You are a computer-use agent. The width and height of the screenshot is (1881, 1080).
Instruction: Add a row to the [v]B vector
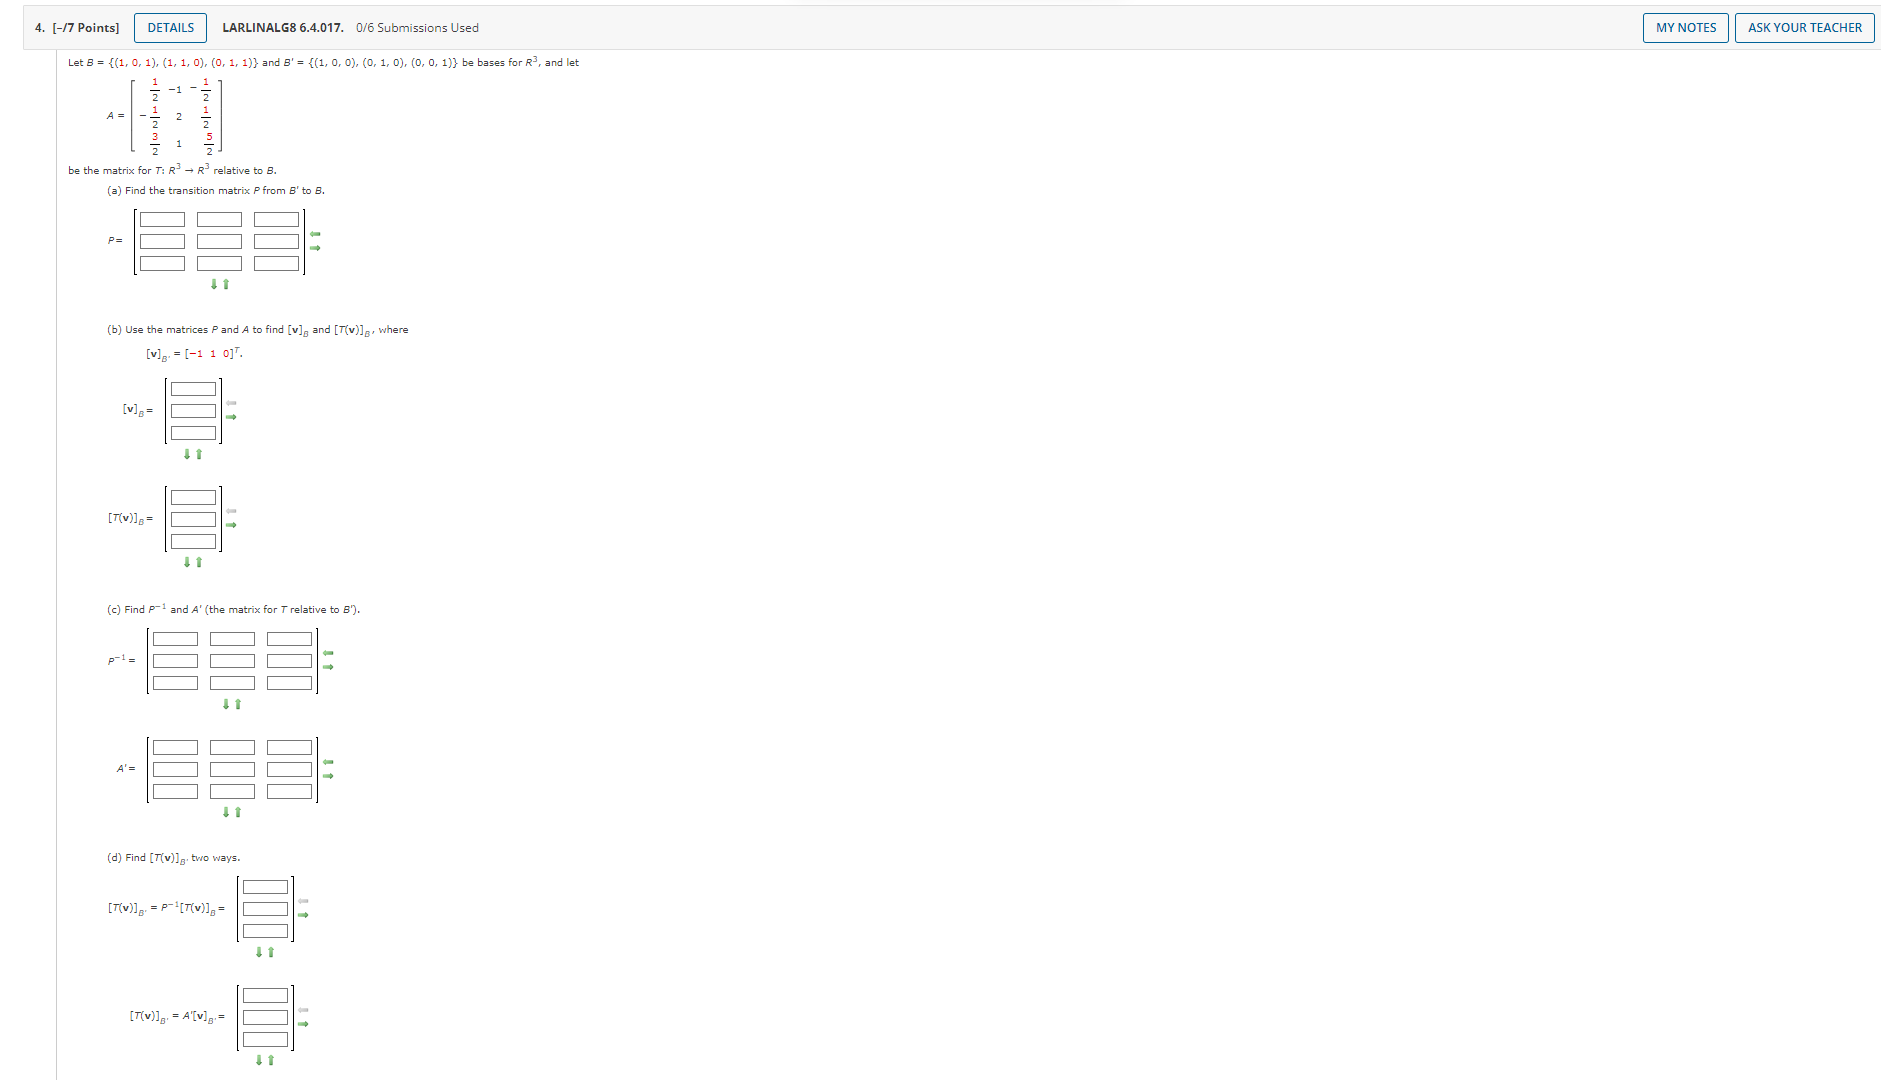(x=187, y=455)
